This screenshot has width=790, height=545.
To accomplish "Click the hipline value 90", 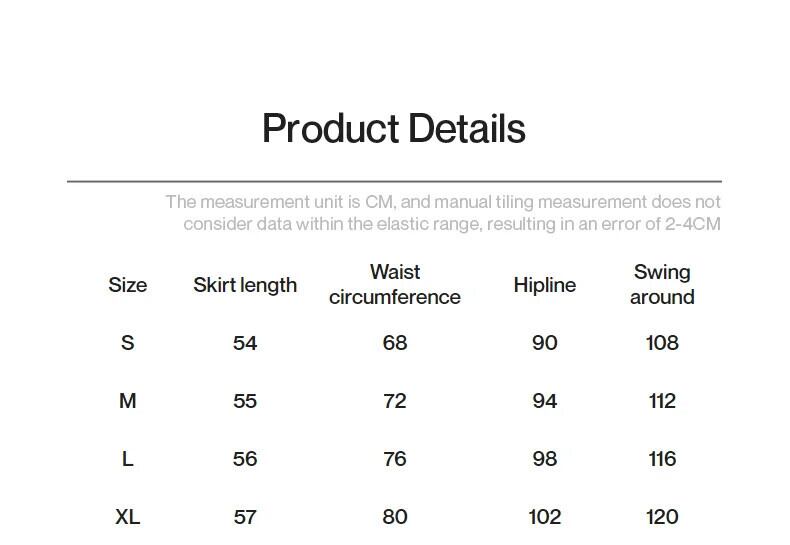I will point(544,343).
